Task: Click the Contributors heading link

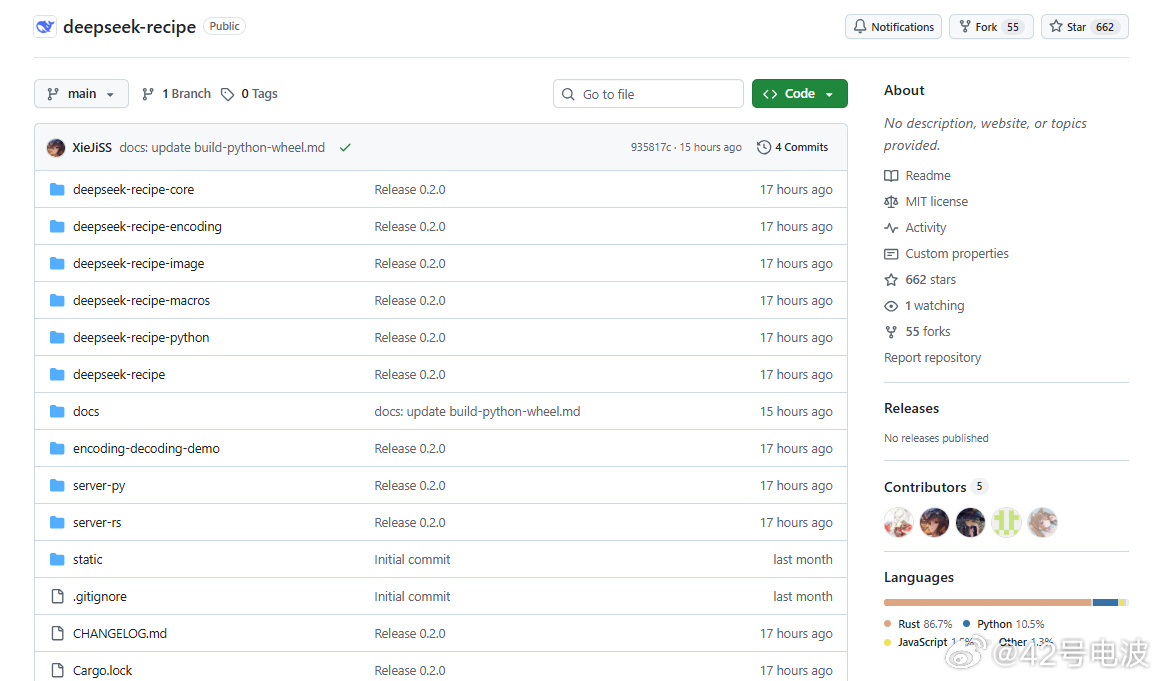Action: 925,487
